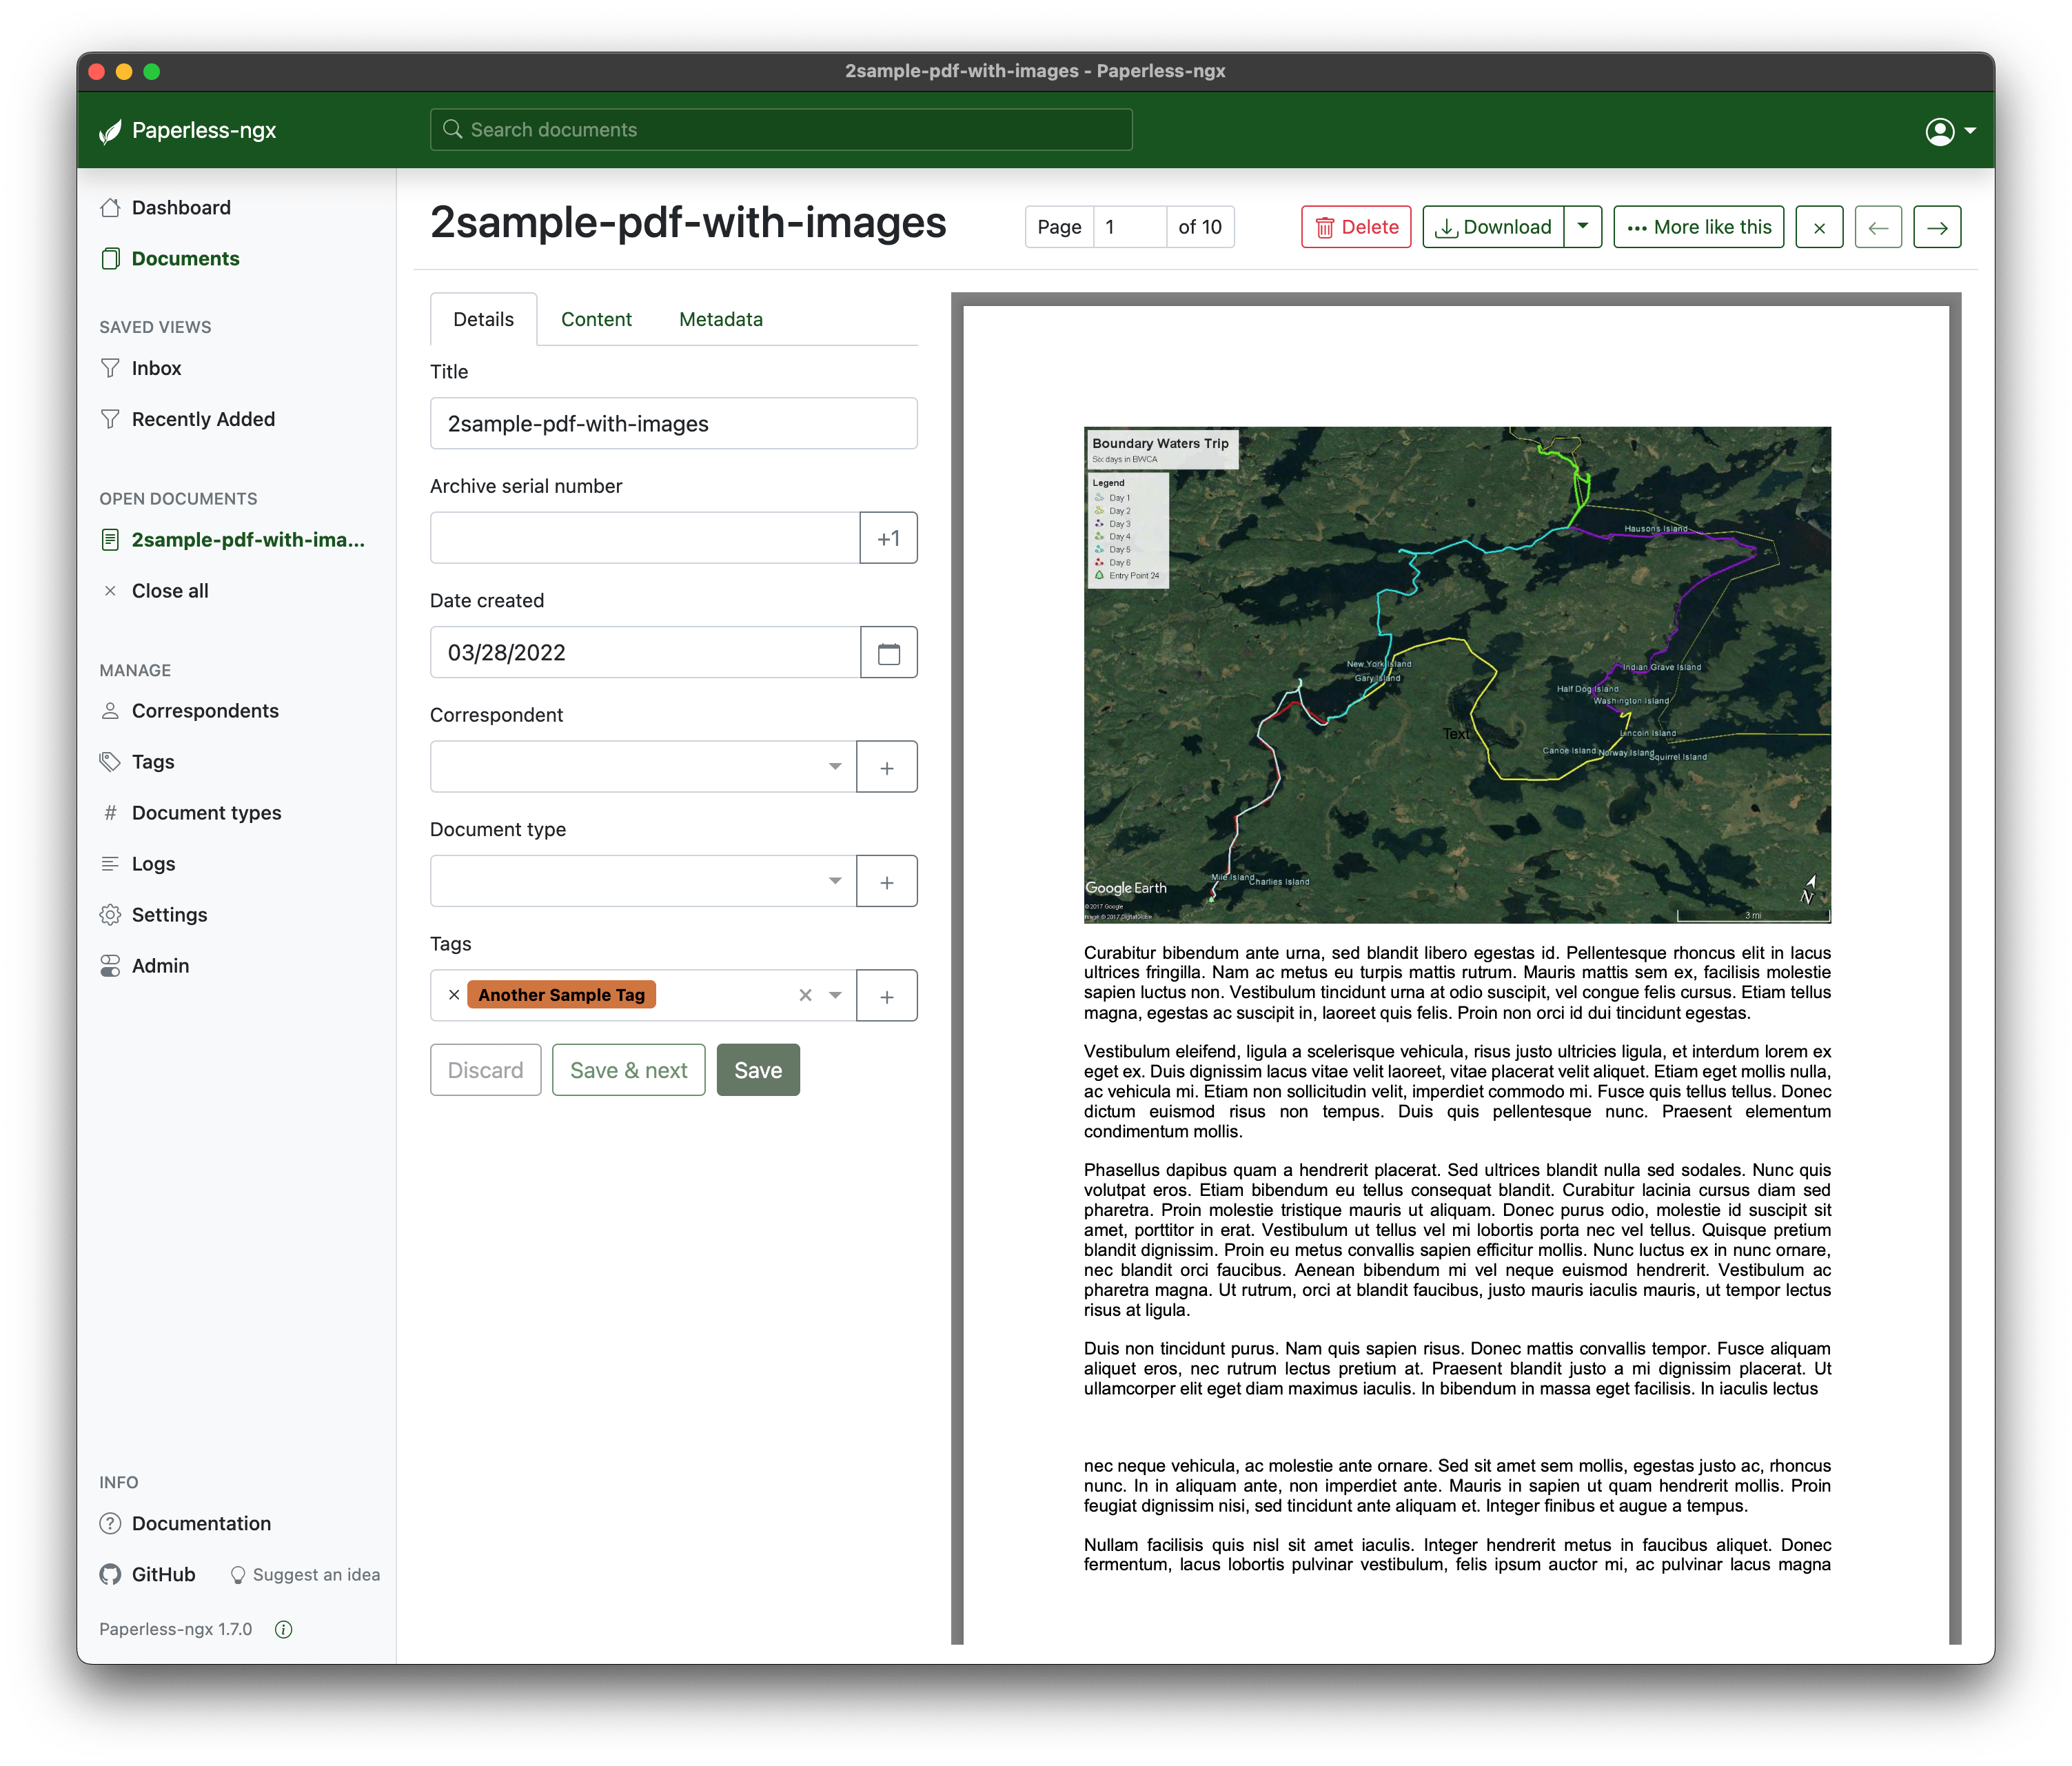Open the Correspondent dropdown
The image size is (2072, 1766).
click(x=643, y=767)
